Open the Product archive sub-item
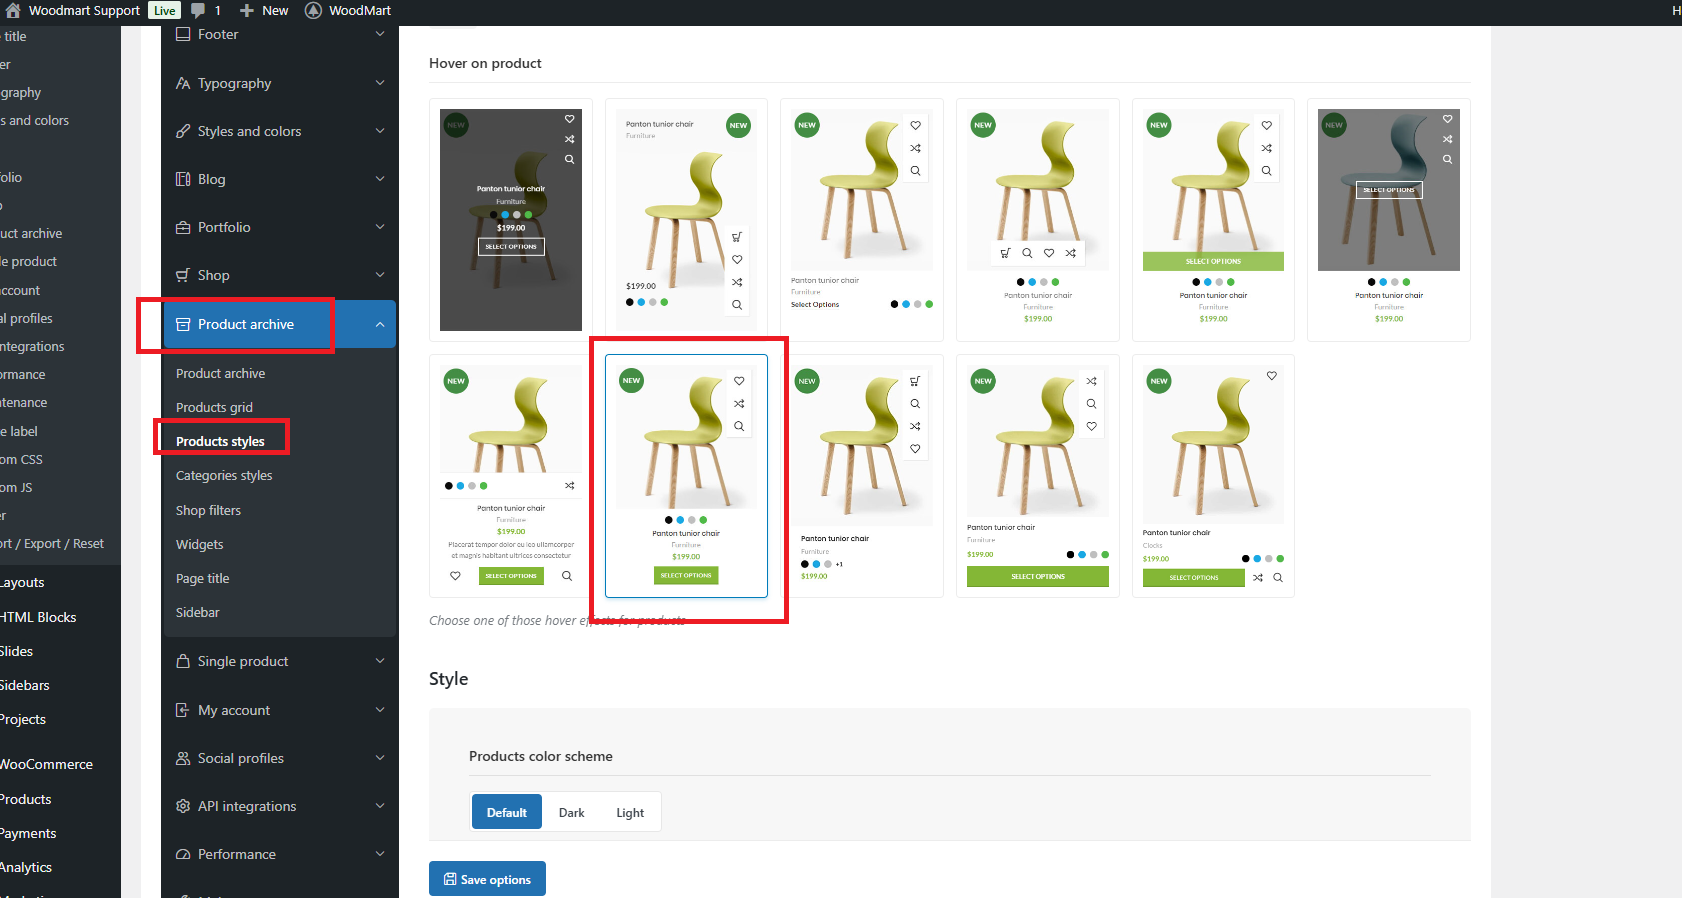1682x898 pixels. (x=220, y=373)
